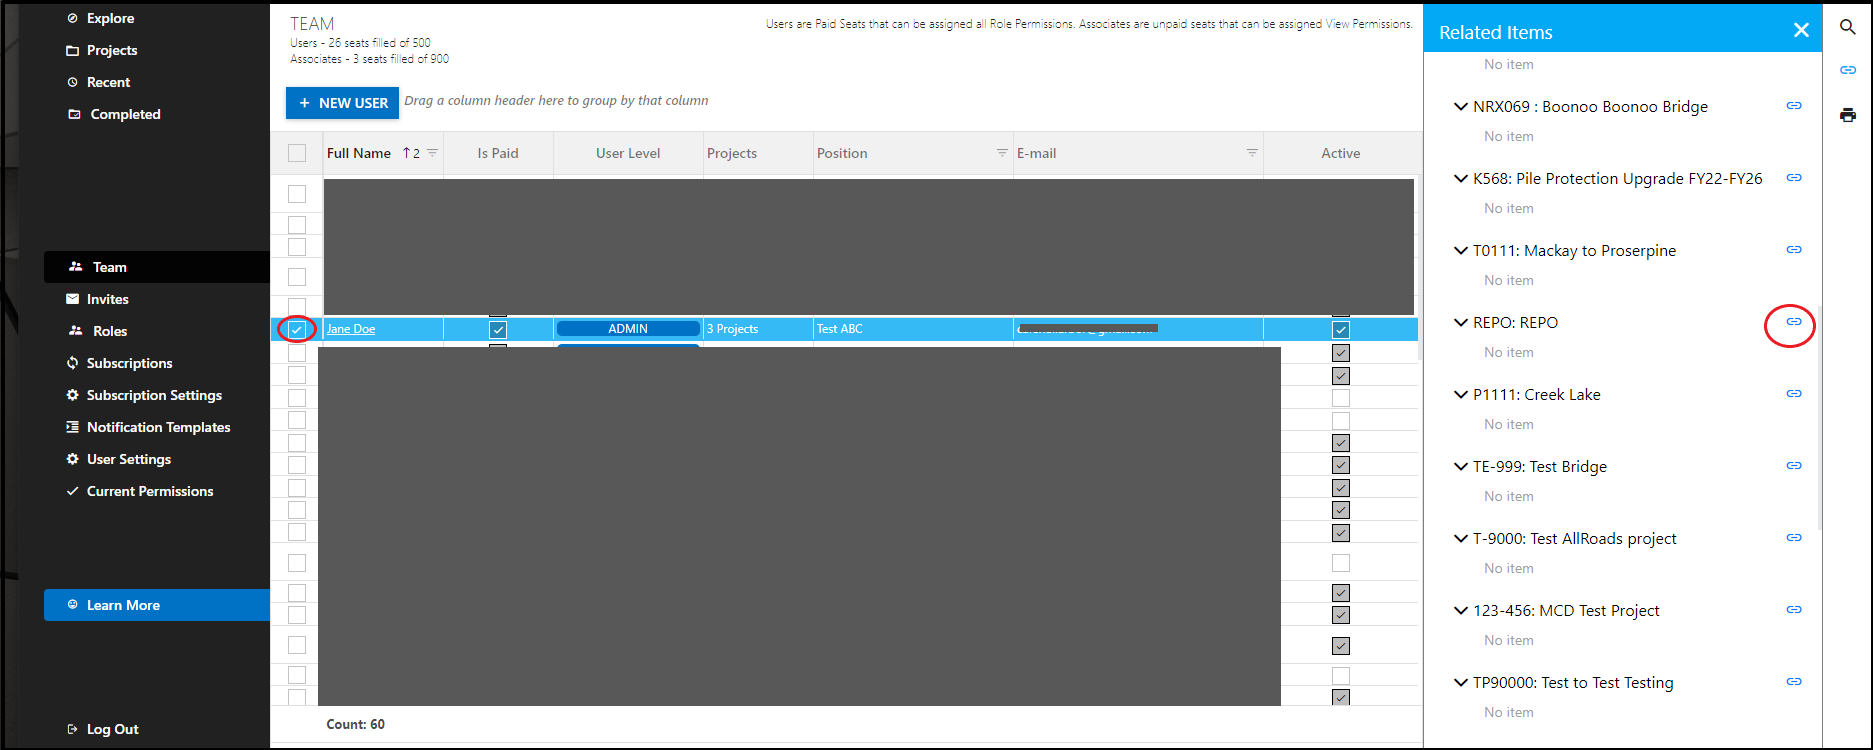Click link icon for REPO: REPO
The height and width of the screenshot is (750, 1873).
pyautogui.click(x=1794, y=322)
